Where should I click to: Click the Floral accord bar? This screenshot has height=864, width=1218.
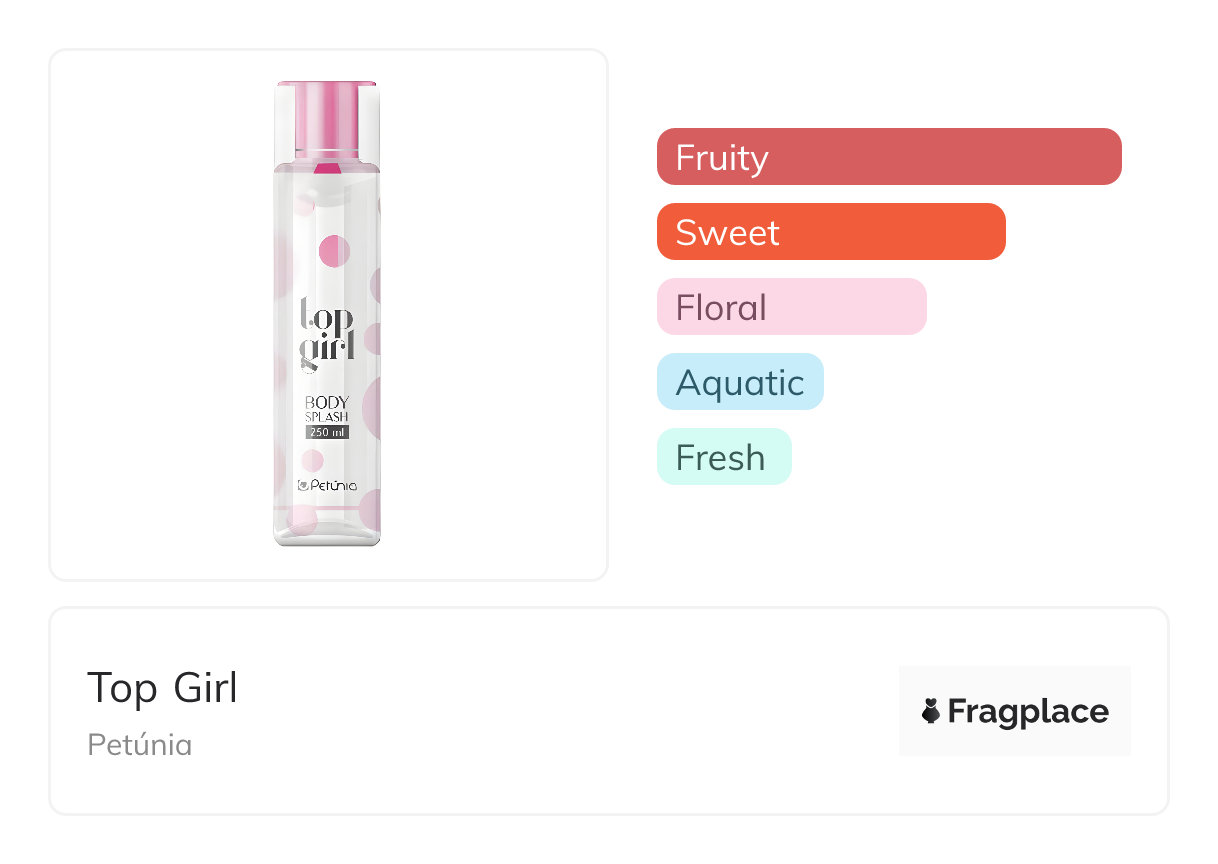791,307
